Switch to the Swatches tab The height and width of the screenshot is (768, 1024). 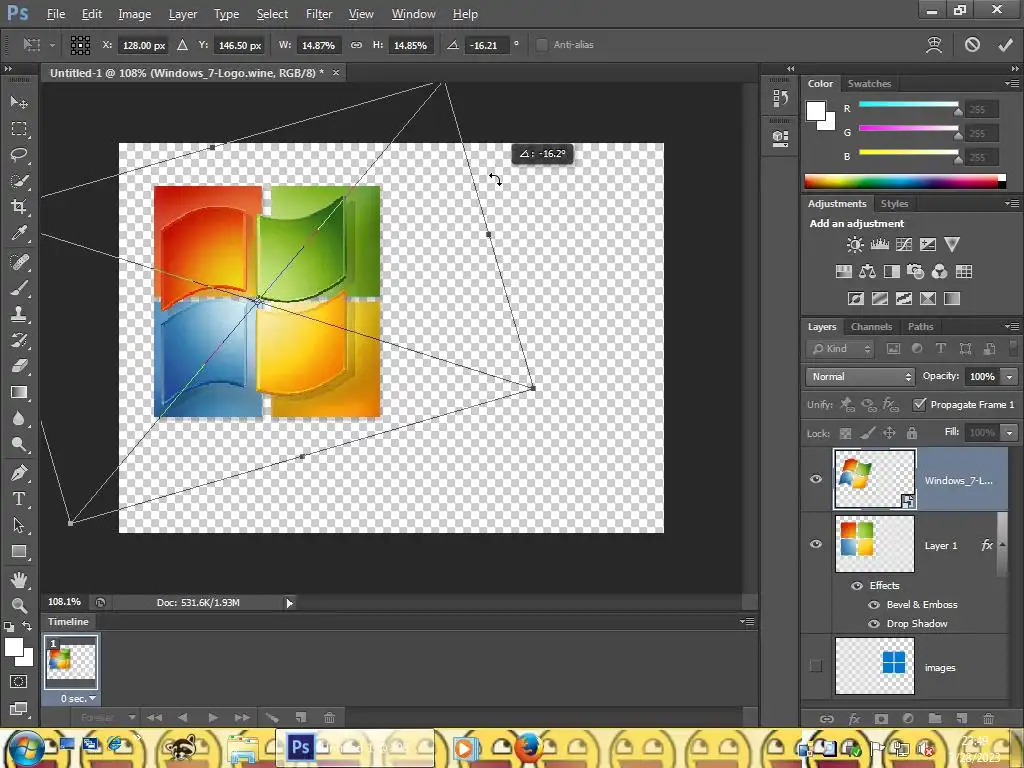click(869, 84)
